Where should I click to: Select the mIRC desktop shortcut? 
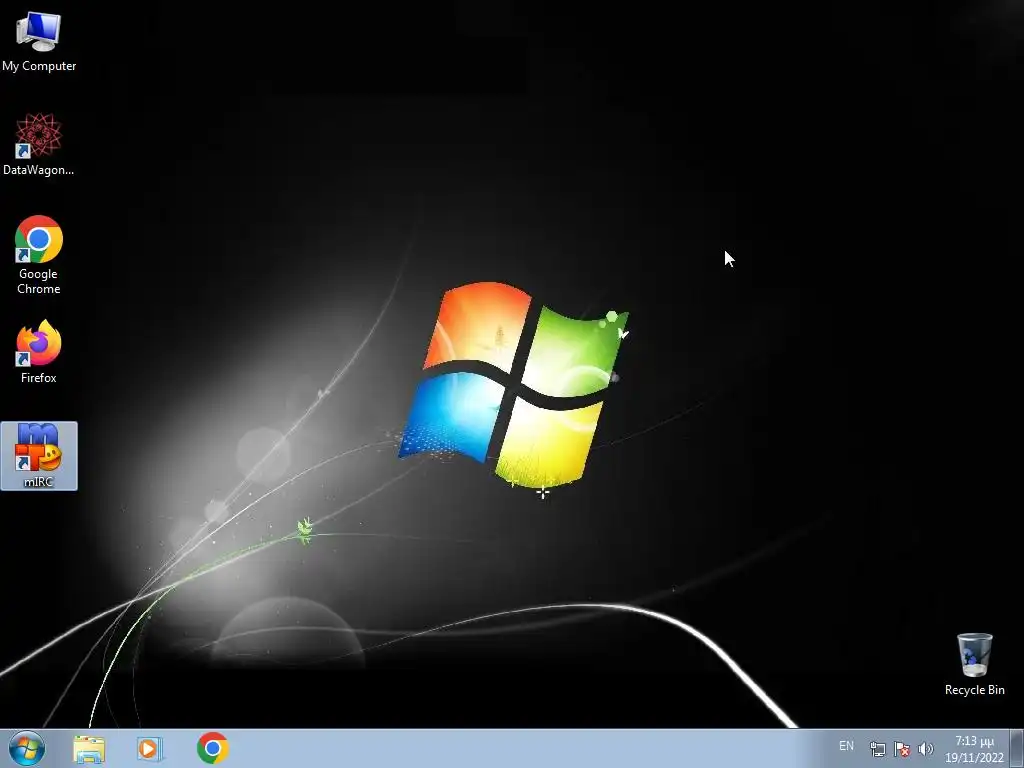39,456
